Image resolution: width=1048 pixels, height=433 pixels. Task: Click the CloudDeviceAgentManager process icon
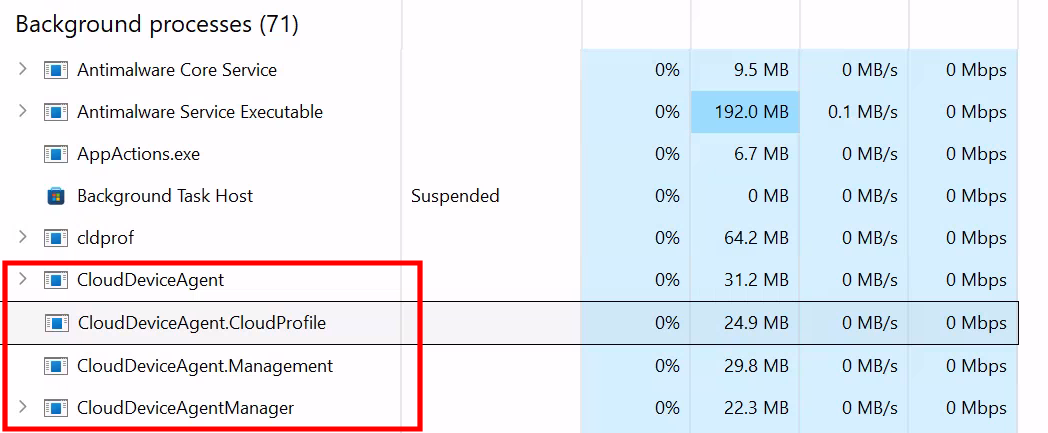point(55,408)
